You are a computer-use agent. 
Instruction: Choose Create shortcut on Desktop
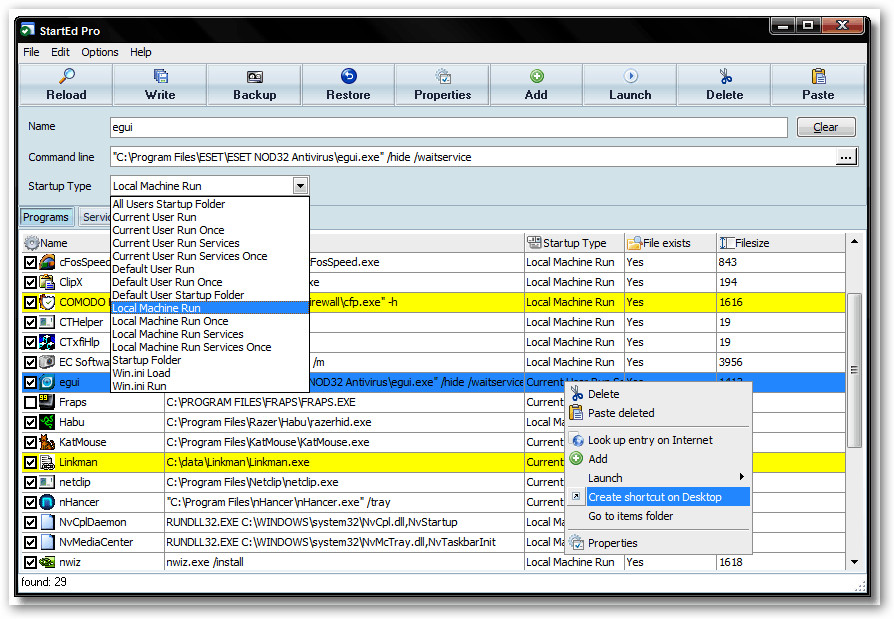click(x=659, y=497)
